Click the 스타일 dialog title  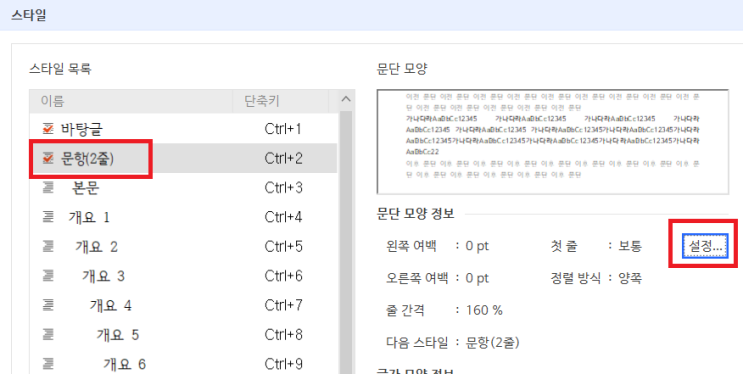(28, 15)
